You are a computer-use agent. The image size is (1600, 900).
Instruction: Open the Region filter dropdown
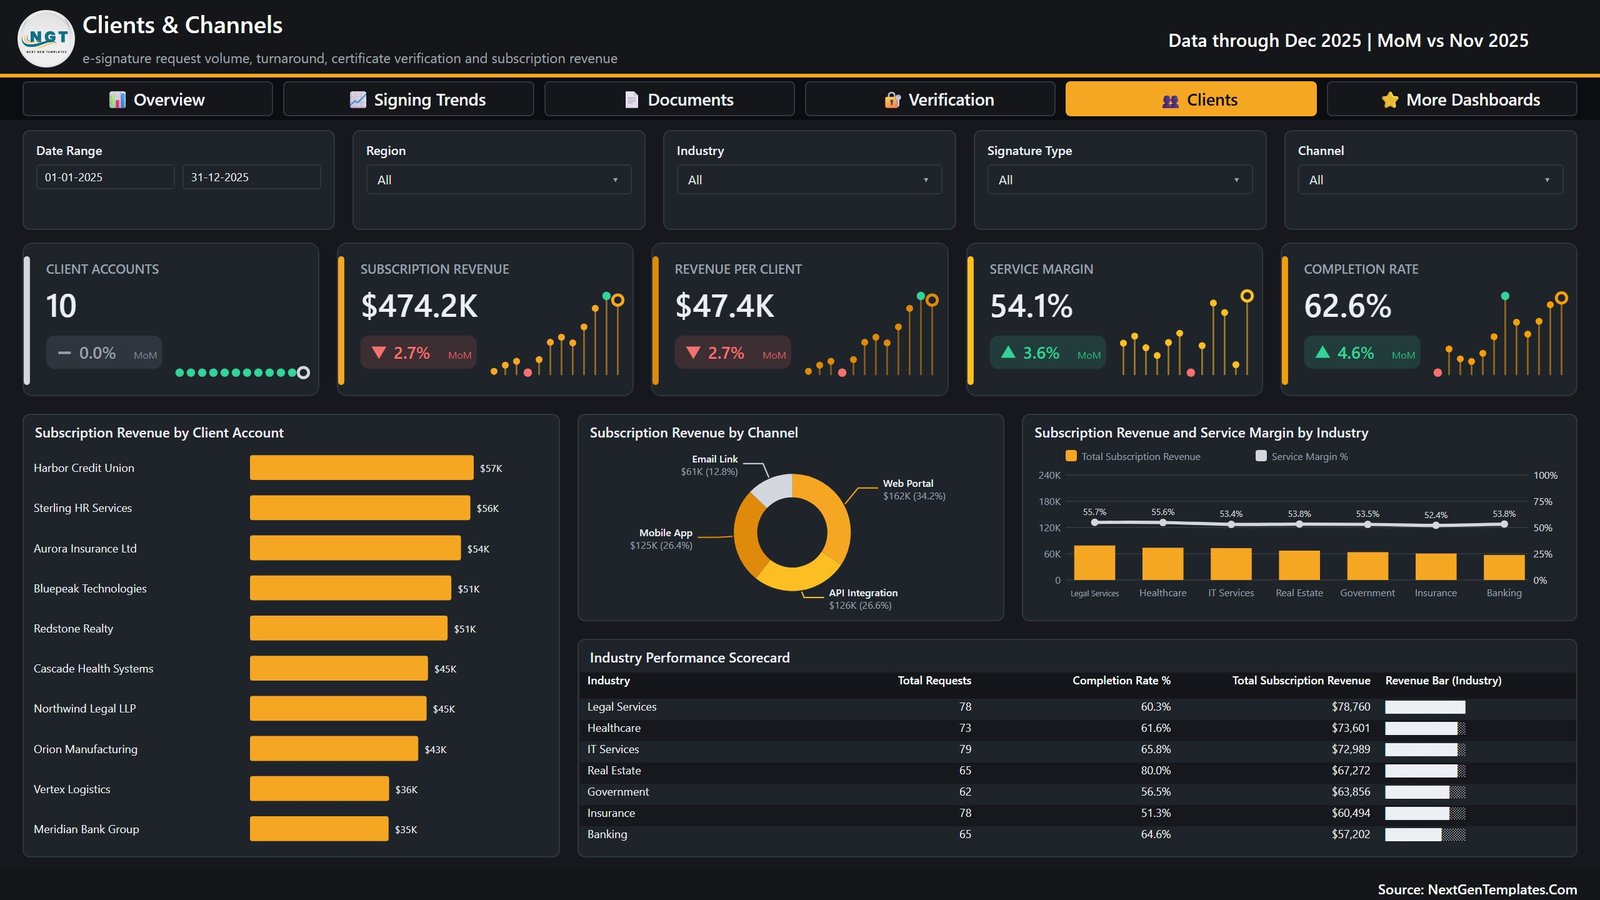click(x=498, y=180)
